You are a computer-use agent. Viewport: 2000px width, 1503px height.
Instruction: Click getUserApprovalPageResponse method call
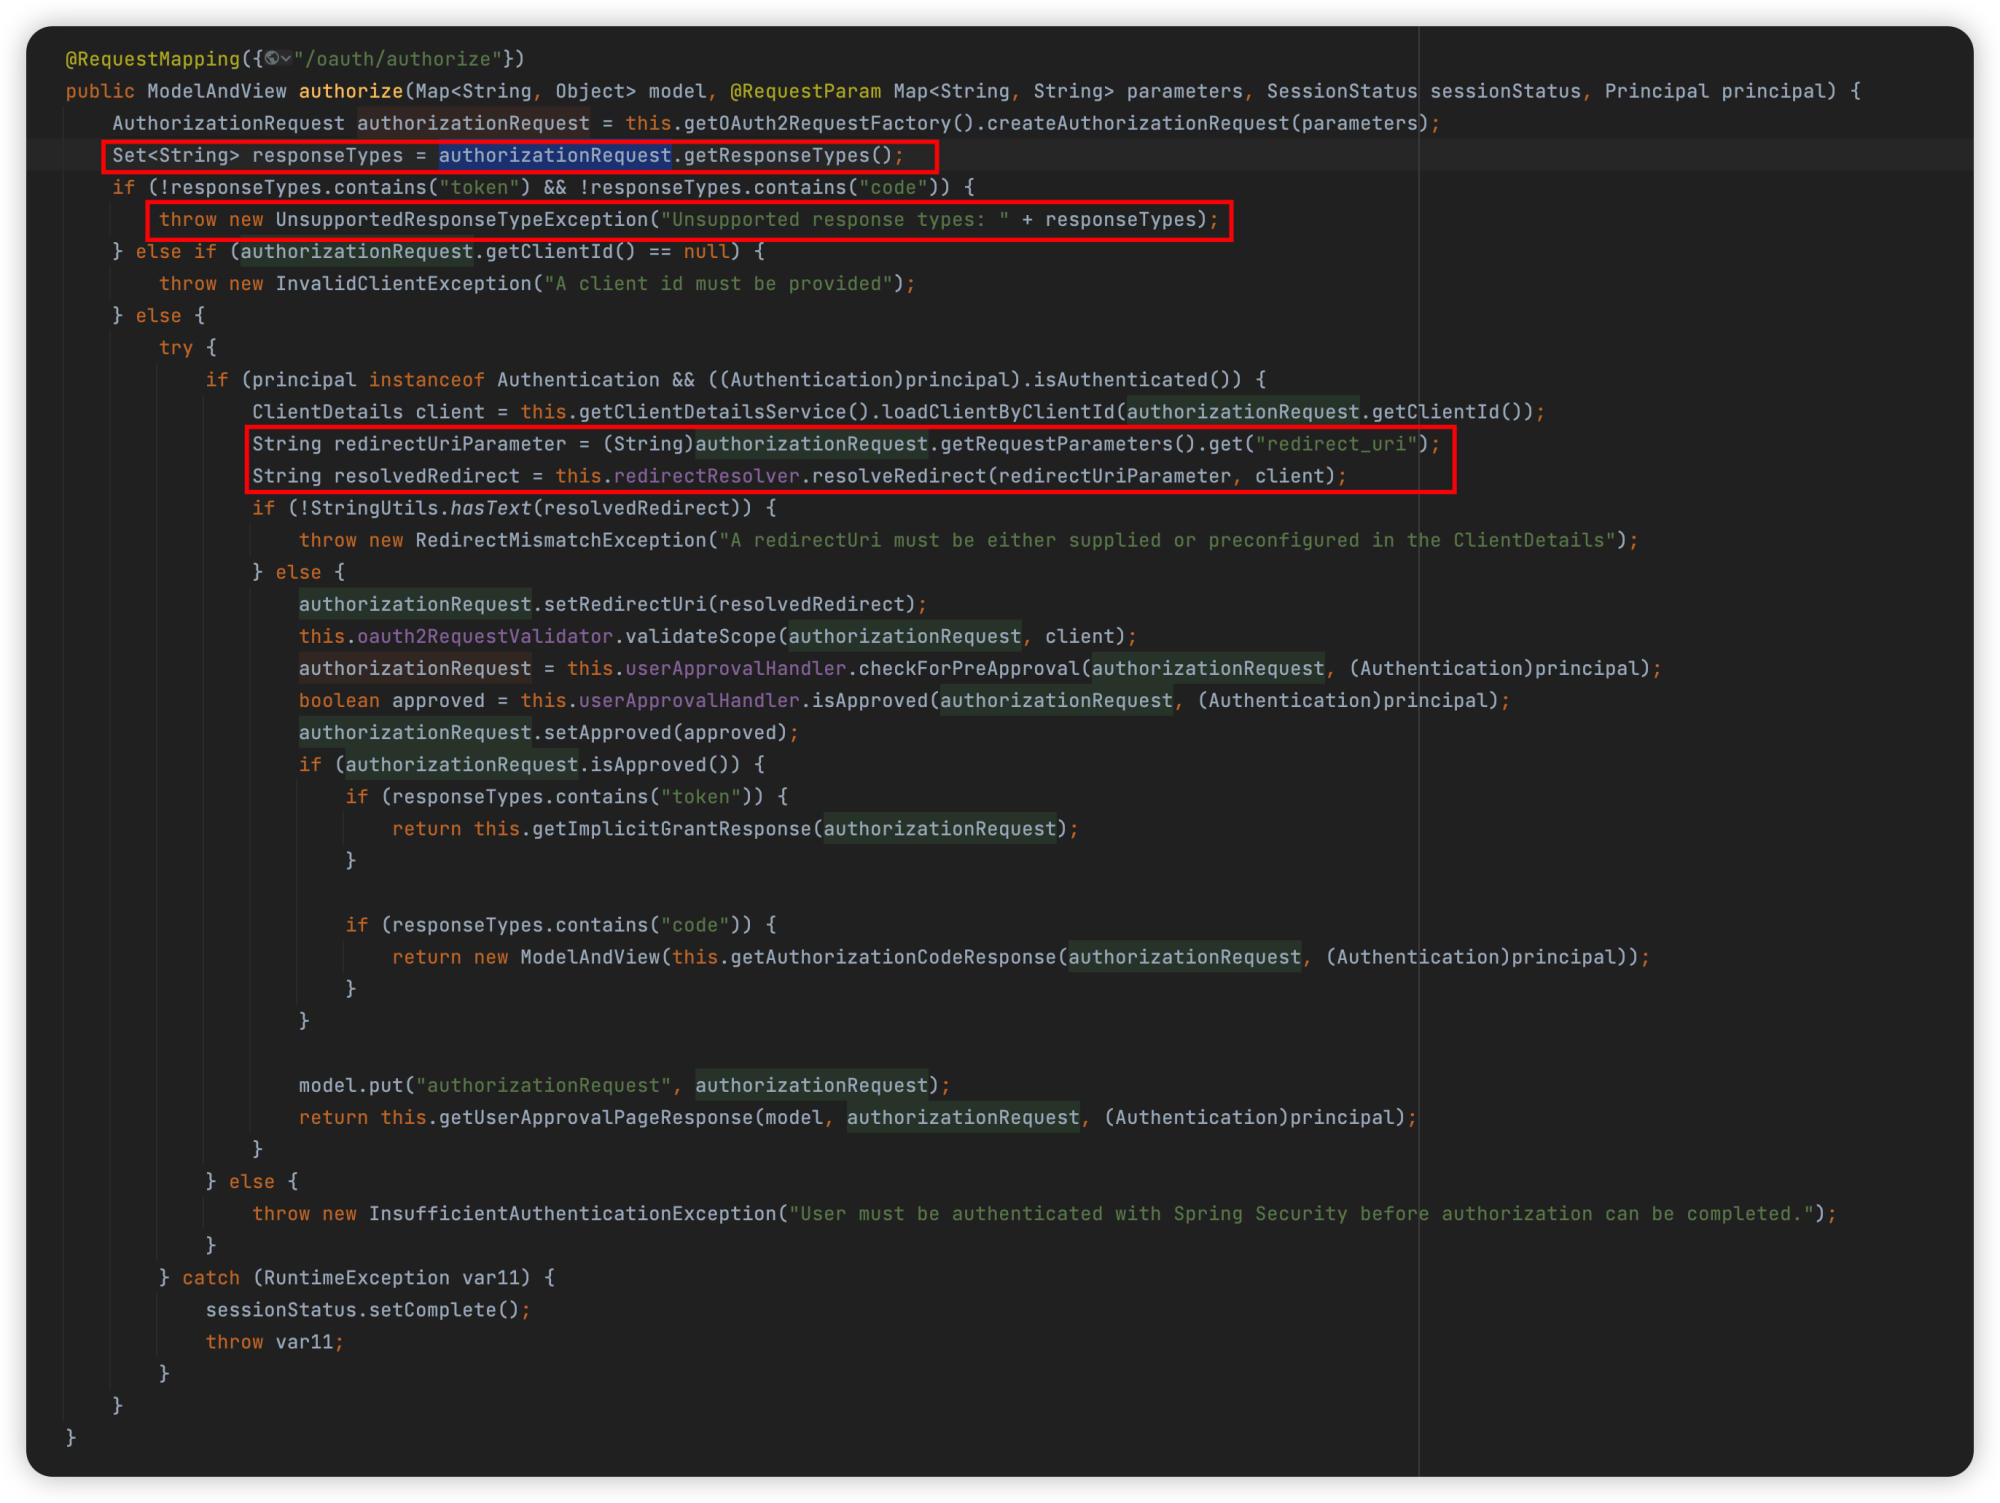point(595,1117)
